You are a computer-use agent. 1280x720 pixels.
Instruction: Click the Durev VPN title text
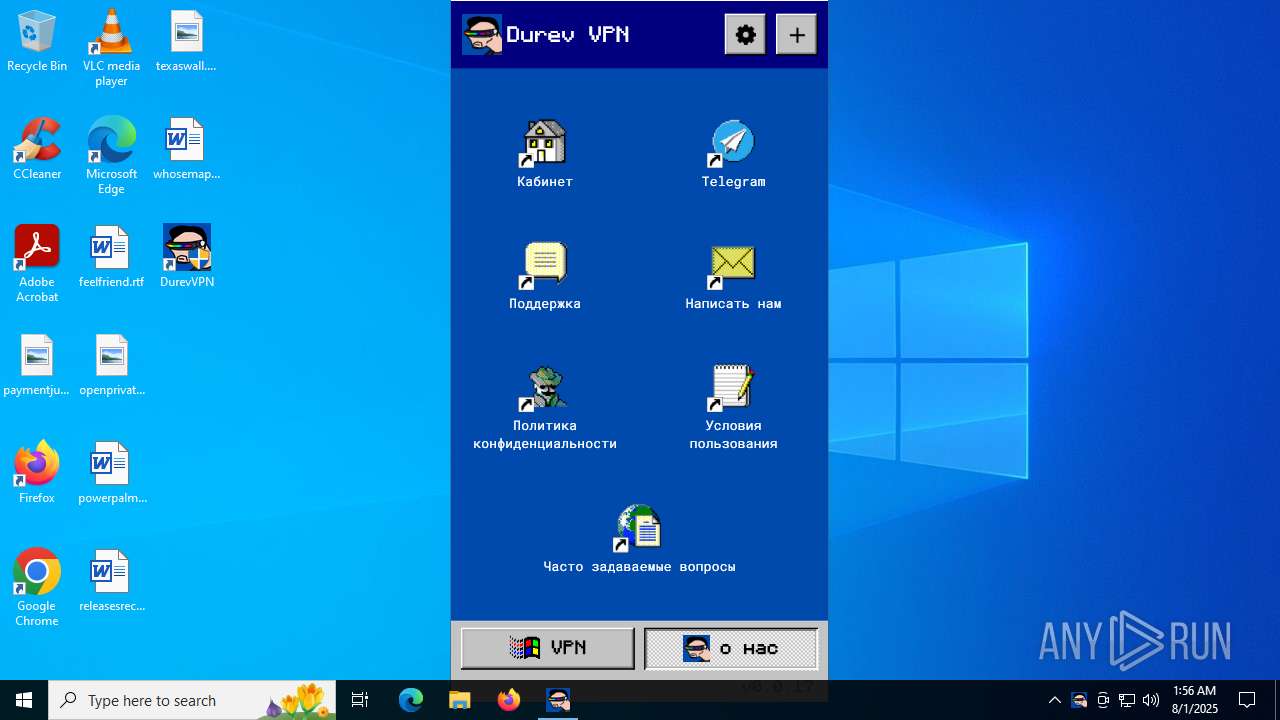click(568, 35)
